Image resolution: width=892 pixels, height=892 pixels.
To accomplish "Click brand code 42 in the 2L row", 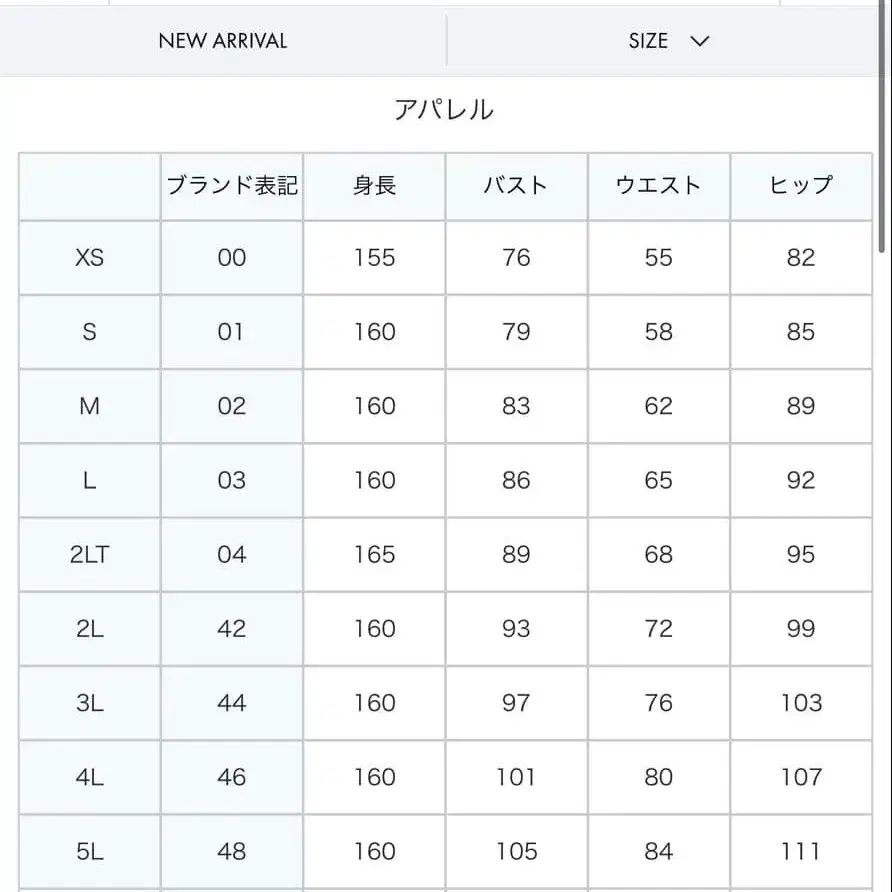I will click(x=231, y=628).
